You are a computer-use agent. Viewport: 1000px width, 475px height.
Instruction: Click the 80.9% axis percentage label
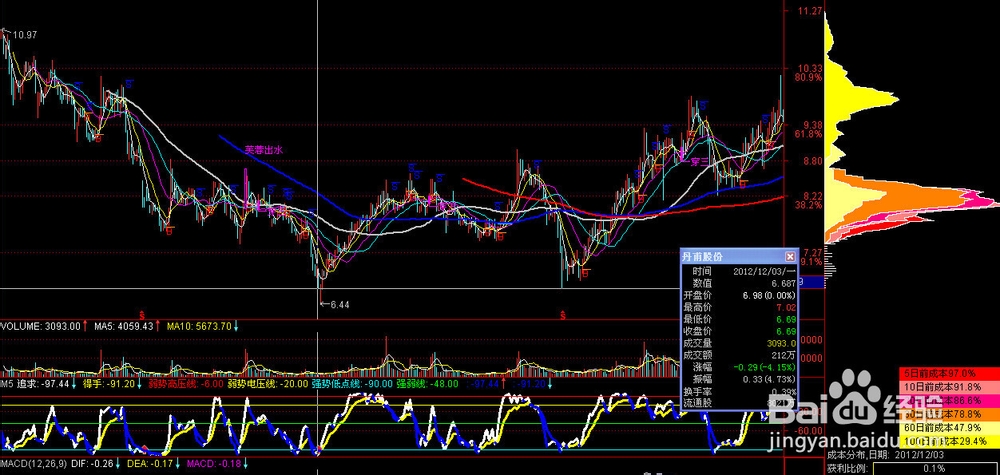pyautogui.click(x=809, y=78)
